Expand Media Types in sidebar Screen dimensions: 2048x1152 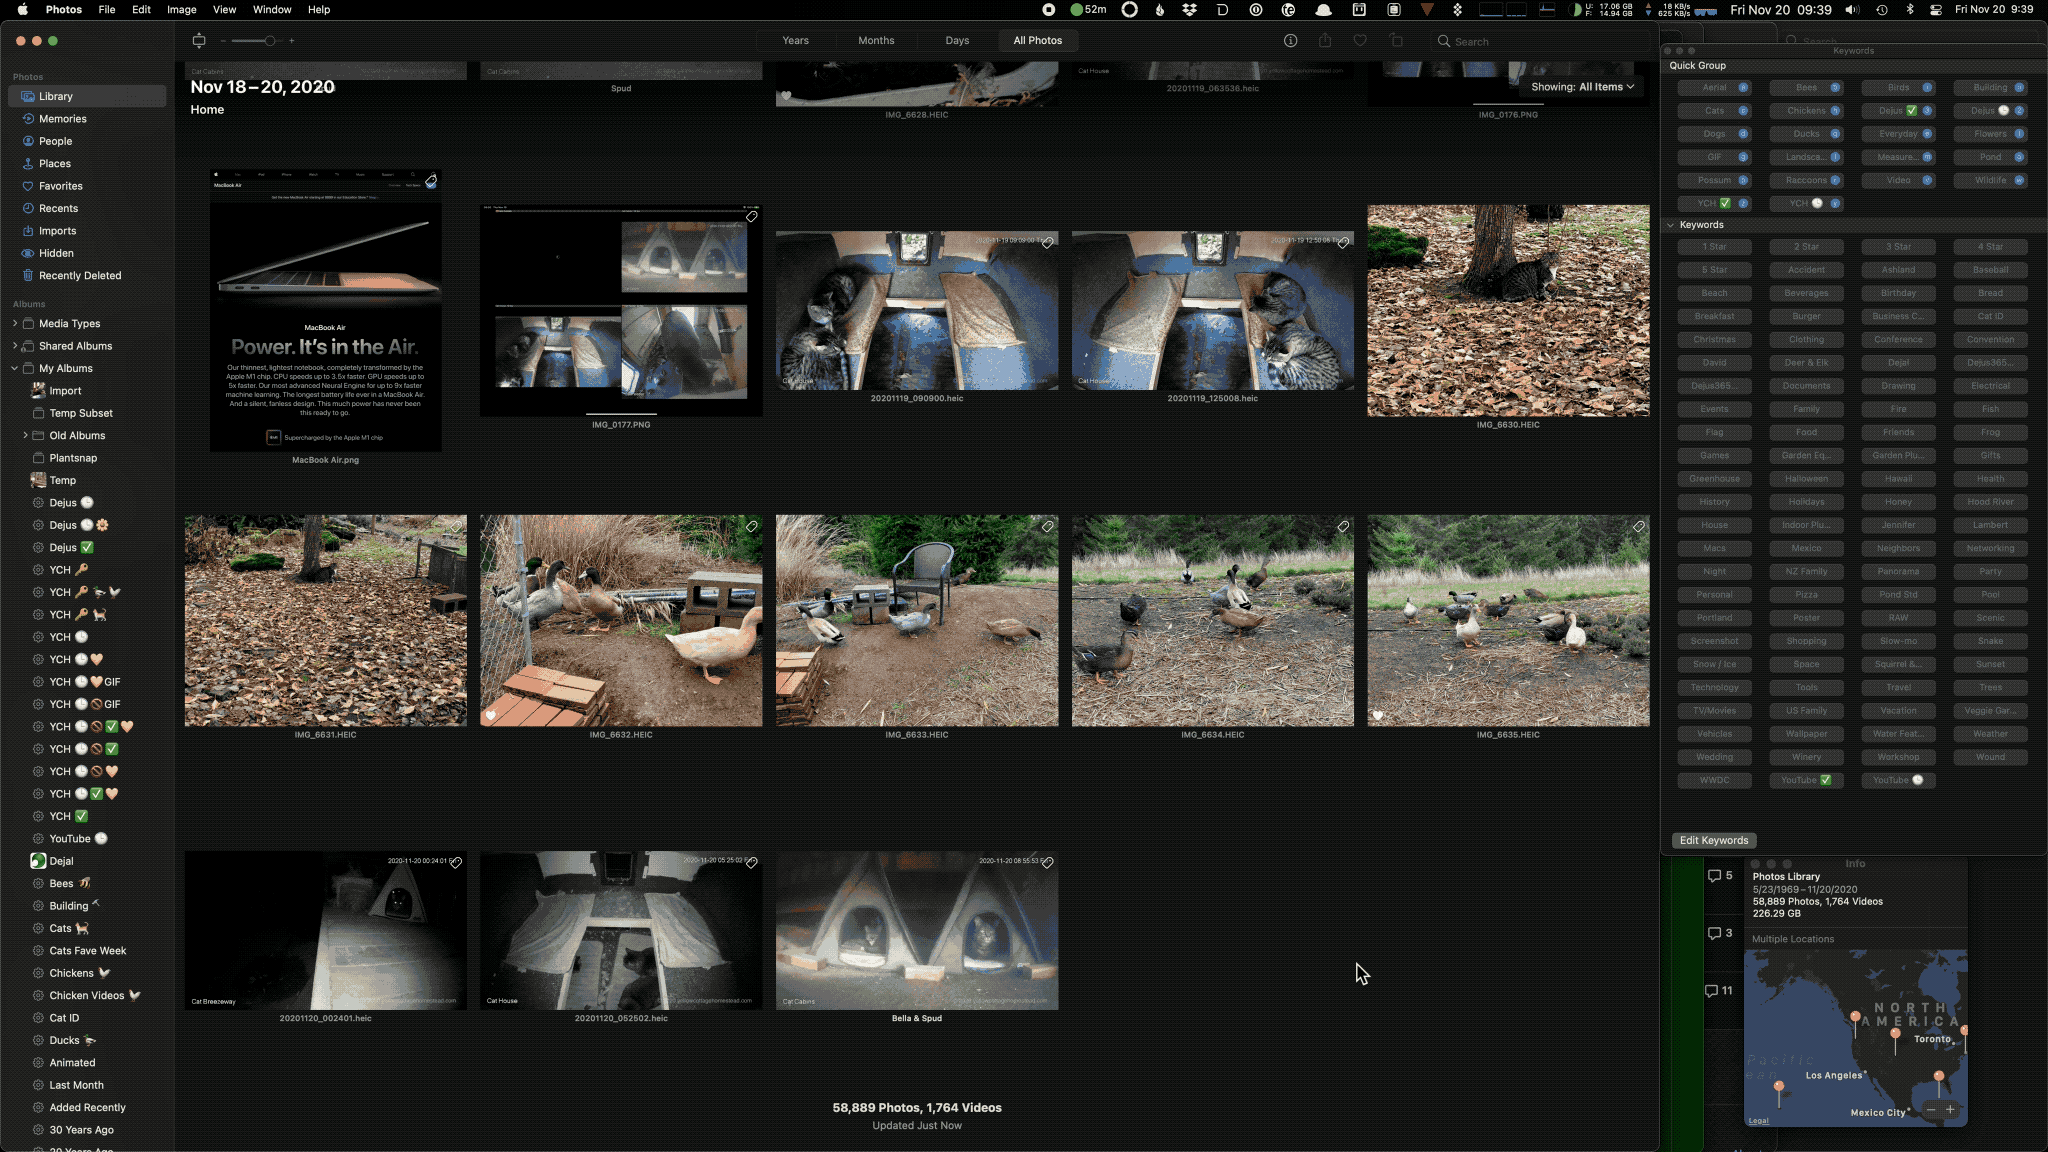15,324
